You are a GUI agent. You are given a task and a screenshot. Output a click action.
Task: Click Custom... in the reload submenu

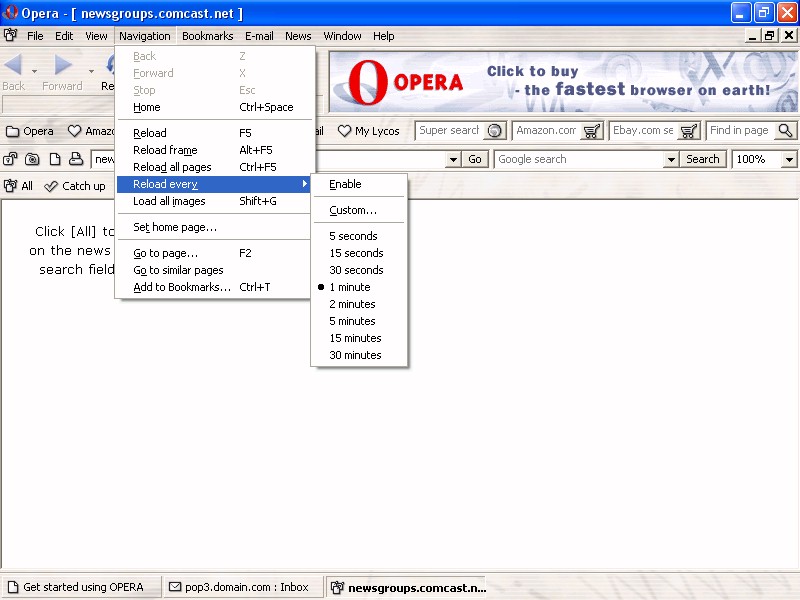353,210
